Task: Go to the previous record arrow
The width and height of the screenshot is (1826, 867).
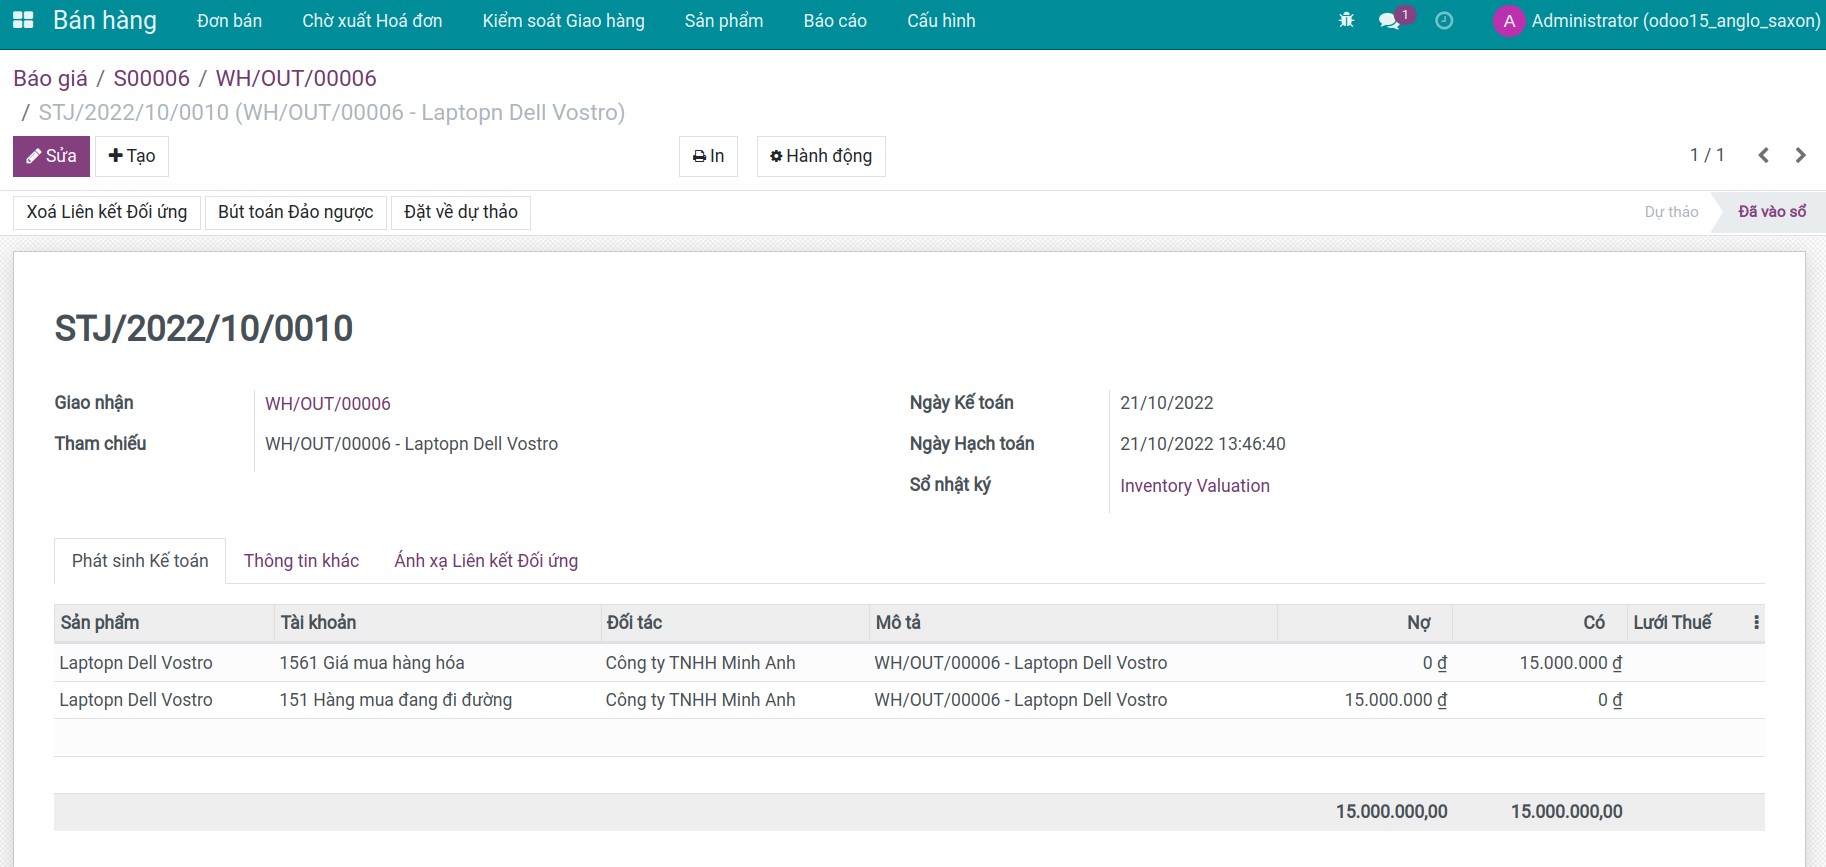Action: (x=1763, y=155)
